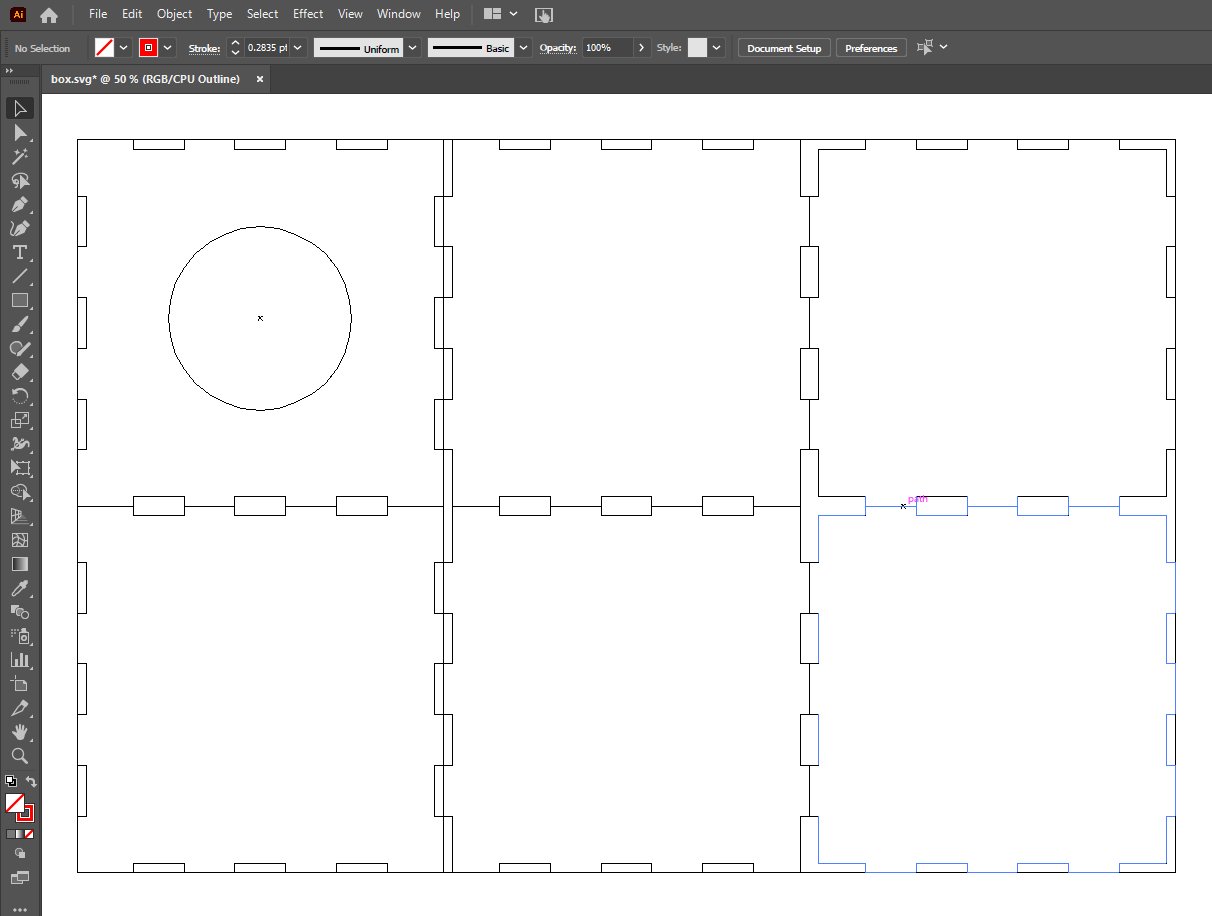This screenshot has height=916, width=1212.
Task: Switch to the Zoom tool
Action: (x=19, y=756)
